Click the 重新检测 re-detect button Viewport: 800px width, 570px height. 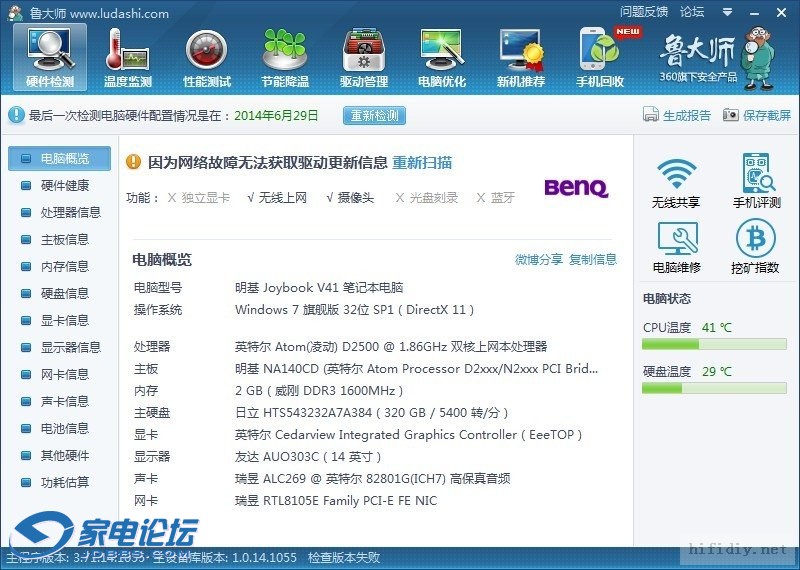pyautogui.click(x=374, y=115)
